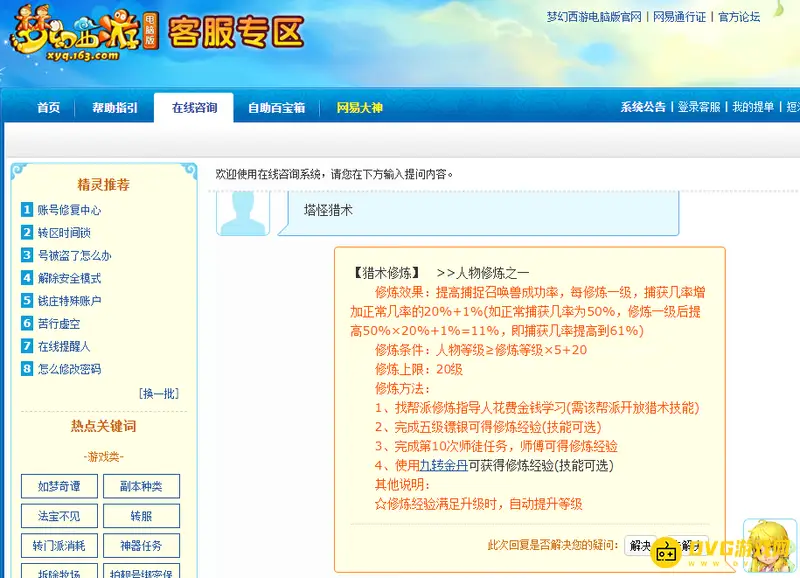800x578 pixels.
Task: Open 号被盗了怎么办 recommendation
Action: (74, 255)
